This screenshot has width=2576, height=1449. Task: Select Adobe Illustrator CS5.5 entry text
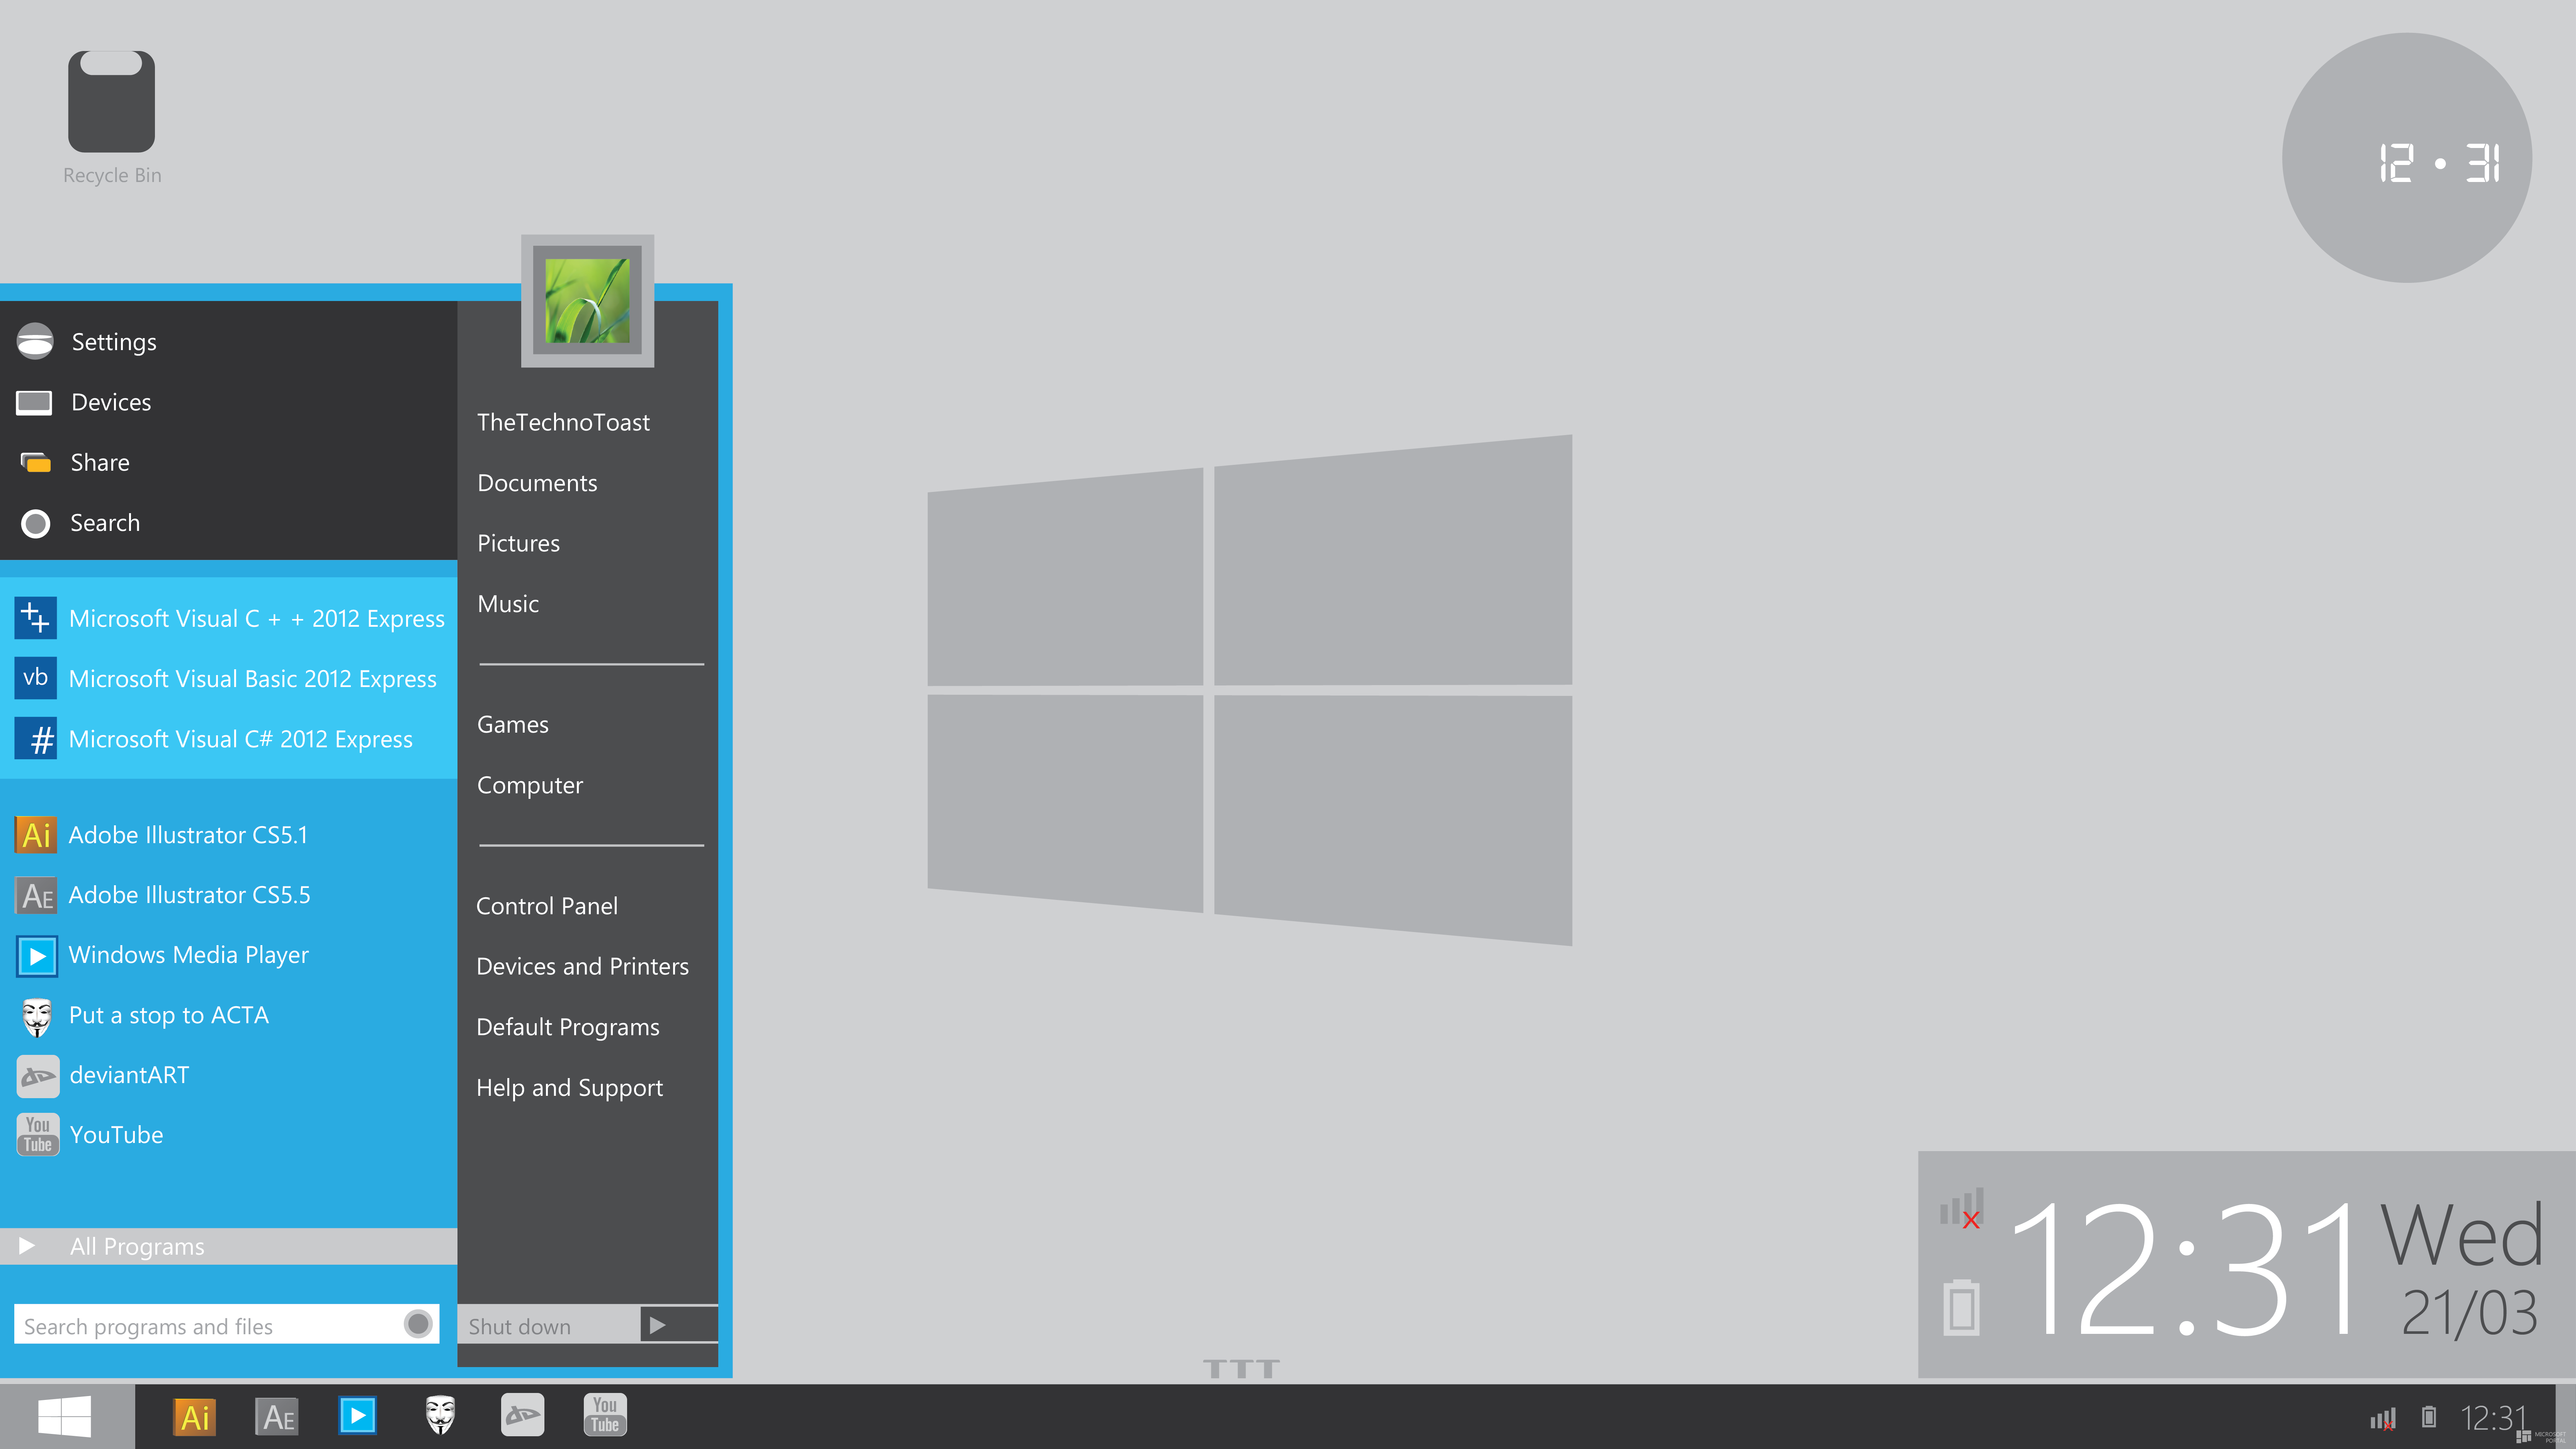(x=189, y=895)
